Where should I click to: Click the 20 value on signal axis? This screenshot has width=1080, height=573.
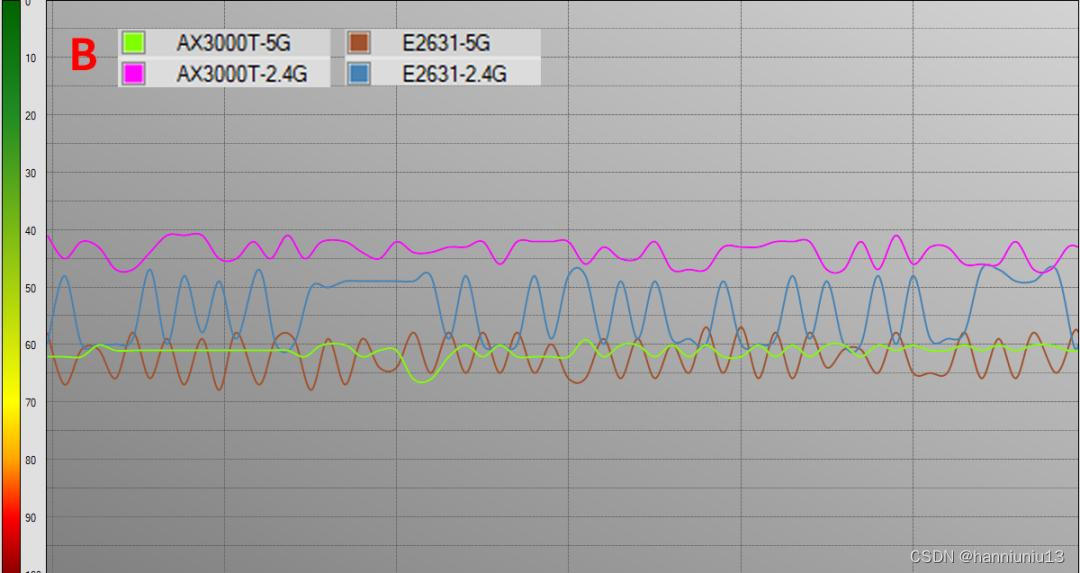[30, 116]
